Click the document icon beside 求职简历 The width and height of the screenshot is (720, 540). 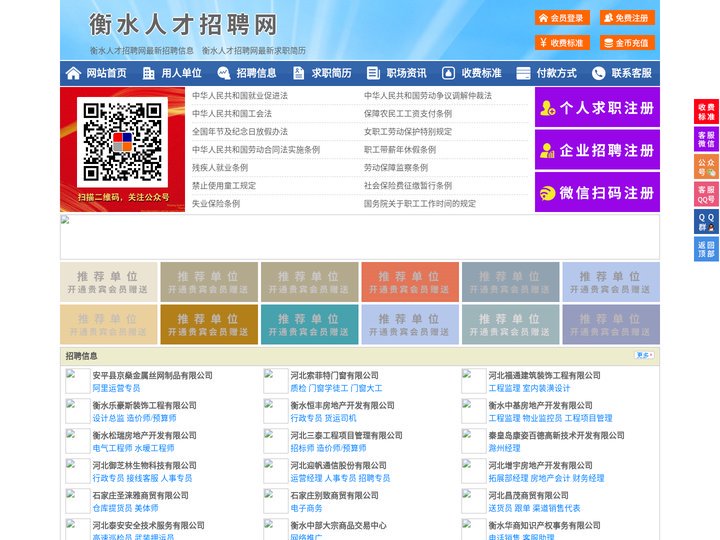coord(298,73)
